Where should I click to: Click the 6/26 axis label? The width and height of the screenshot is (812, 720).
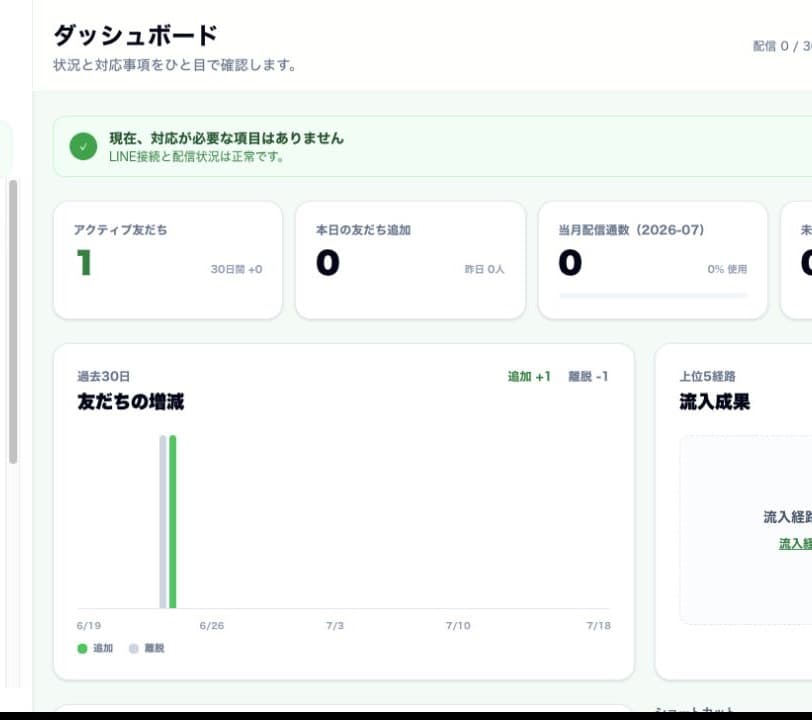point(212,626)
